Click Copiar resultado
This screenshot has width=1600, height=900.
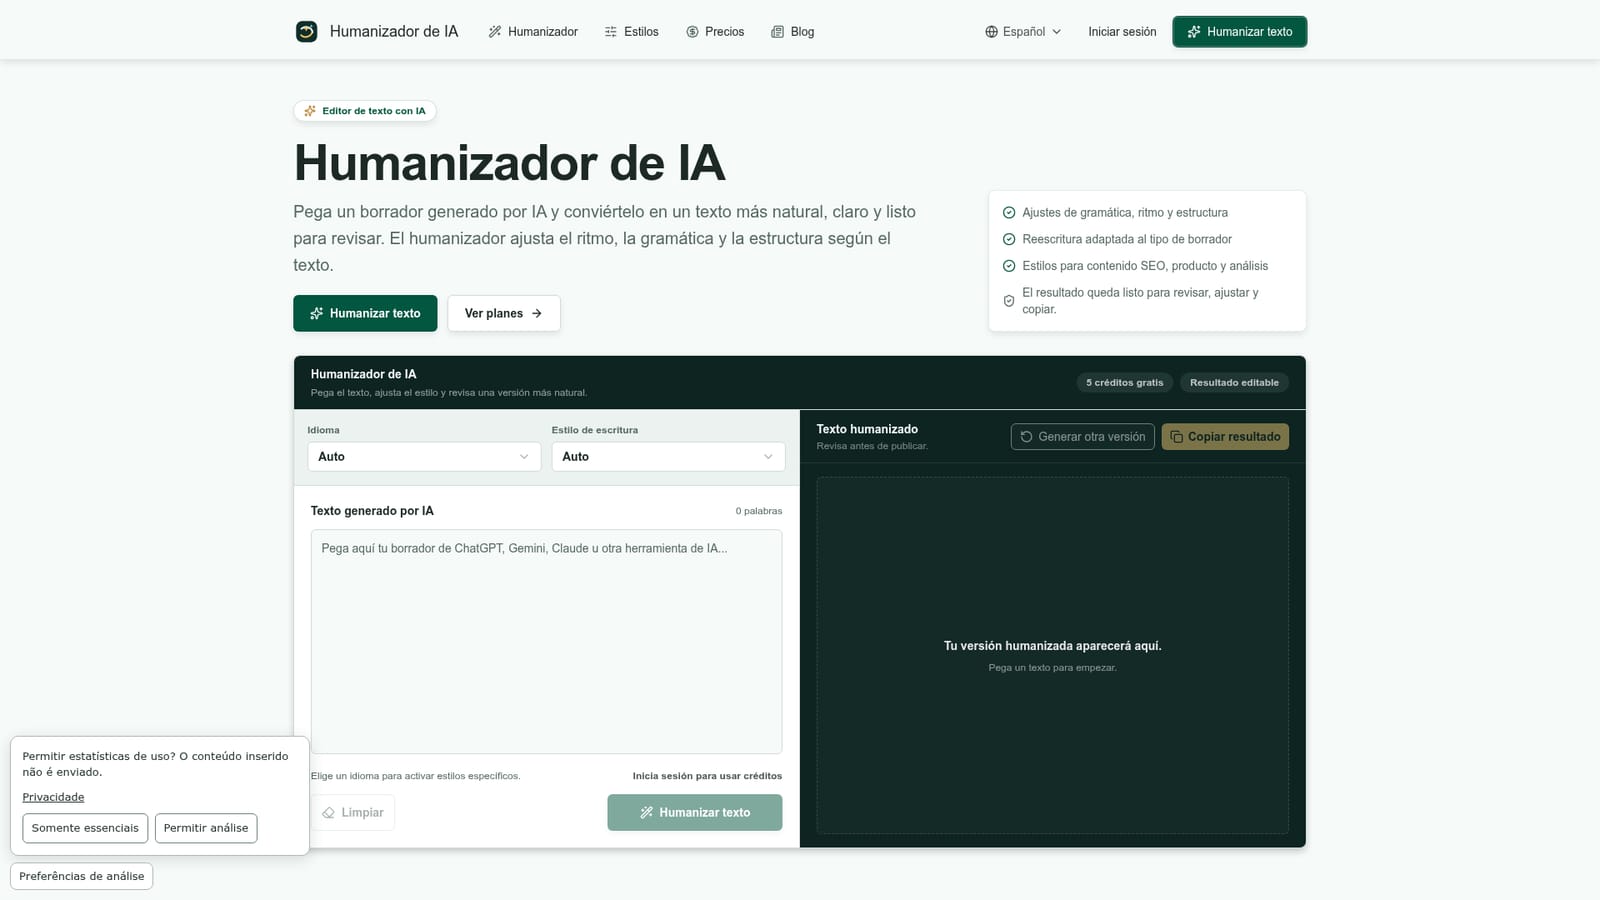pos(1225,437)
